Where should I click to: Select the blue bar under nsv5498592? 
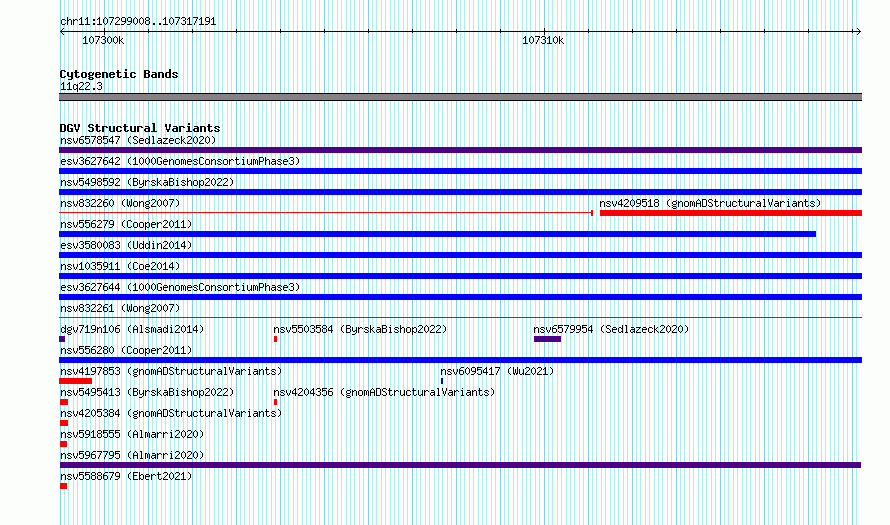tap(460, 192)
